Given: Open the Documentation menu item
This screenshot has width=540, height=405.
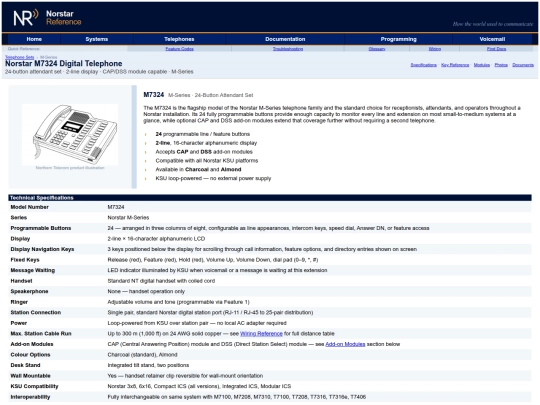Looking at the screenshot, I should click(285, 39).
